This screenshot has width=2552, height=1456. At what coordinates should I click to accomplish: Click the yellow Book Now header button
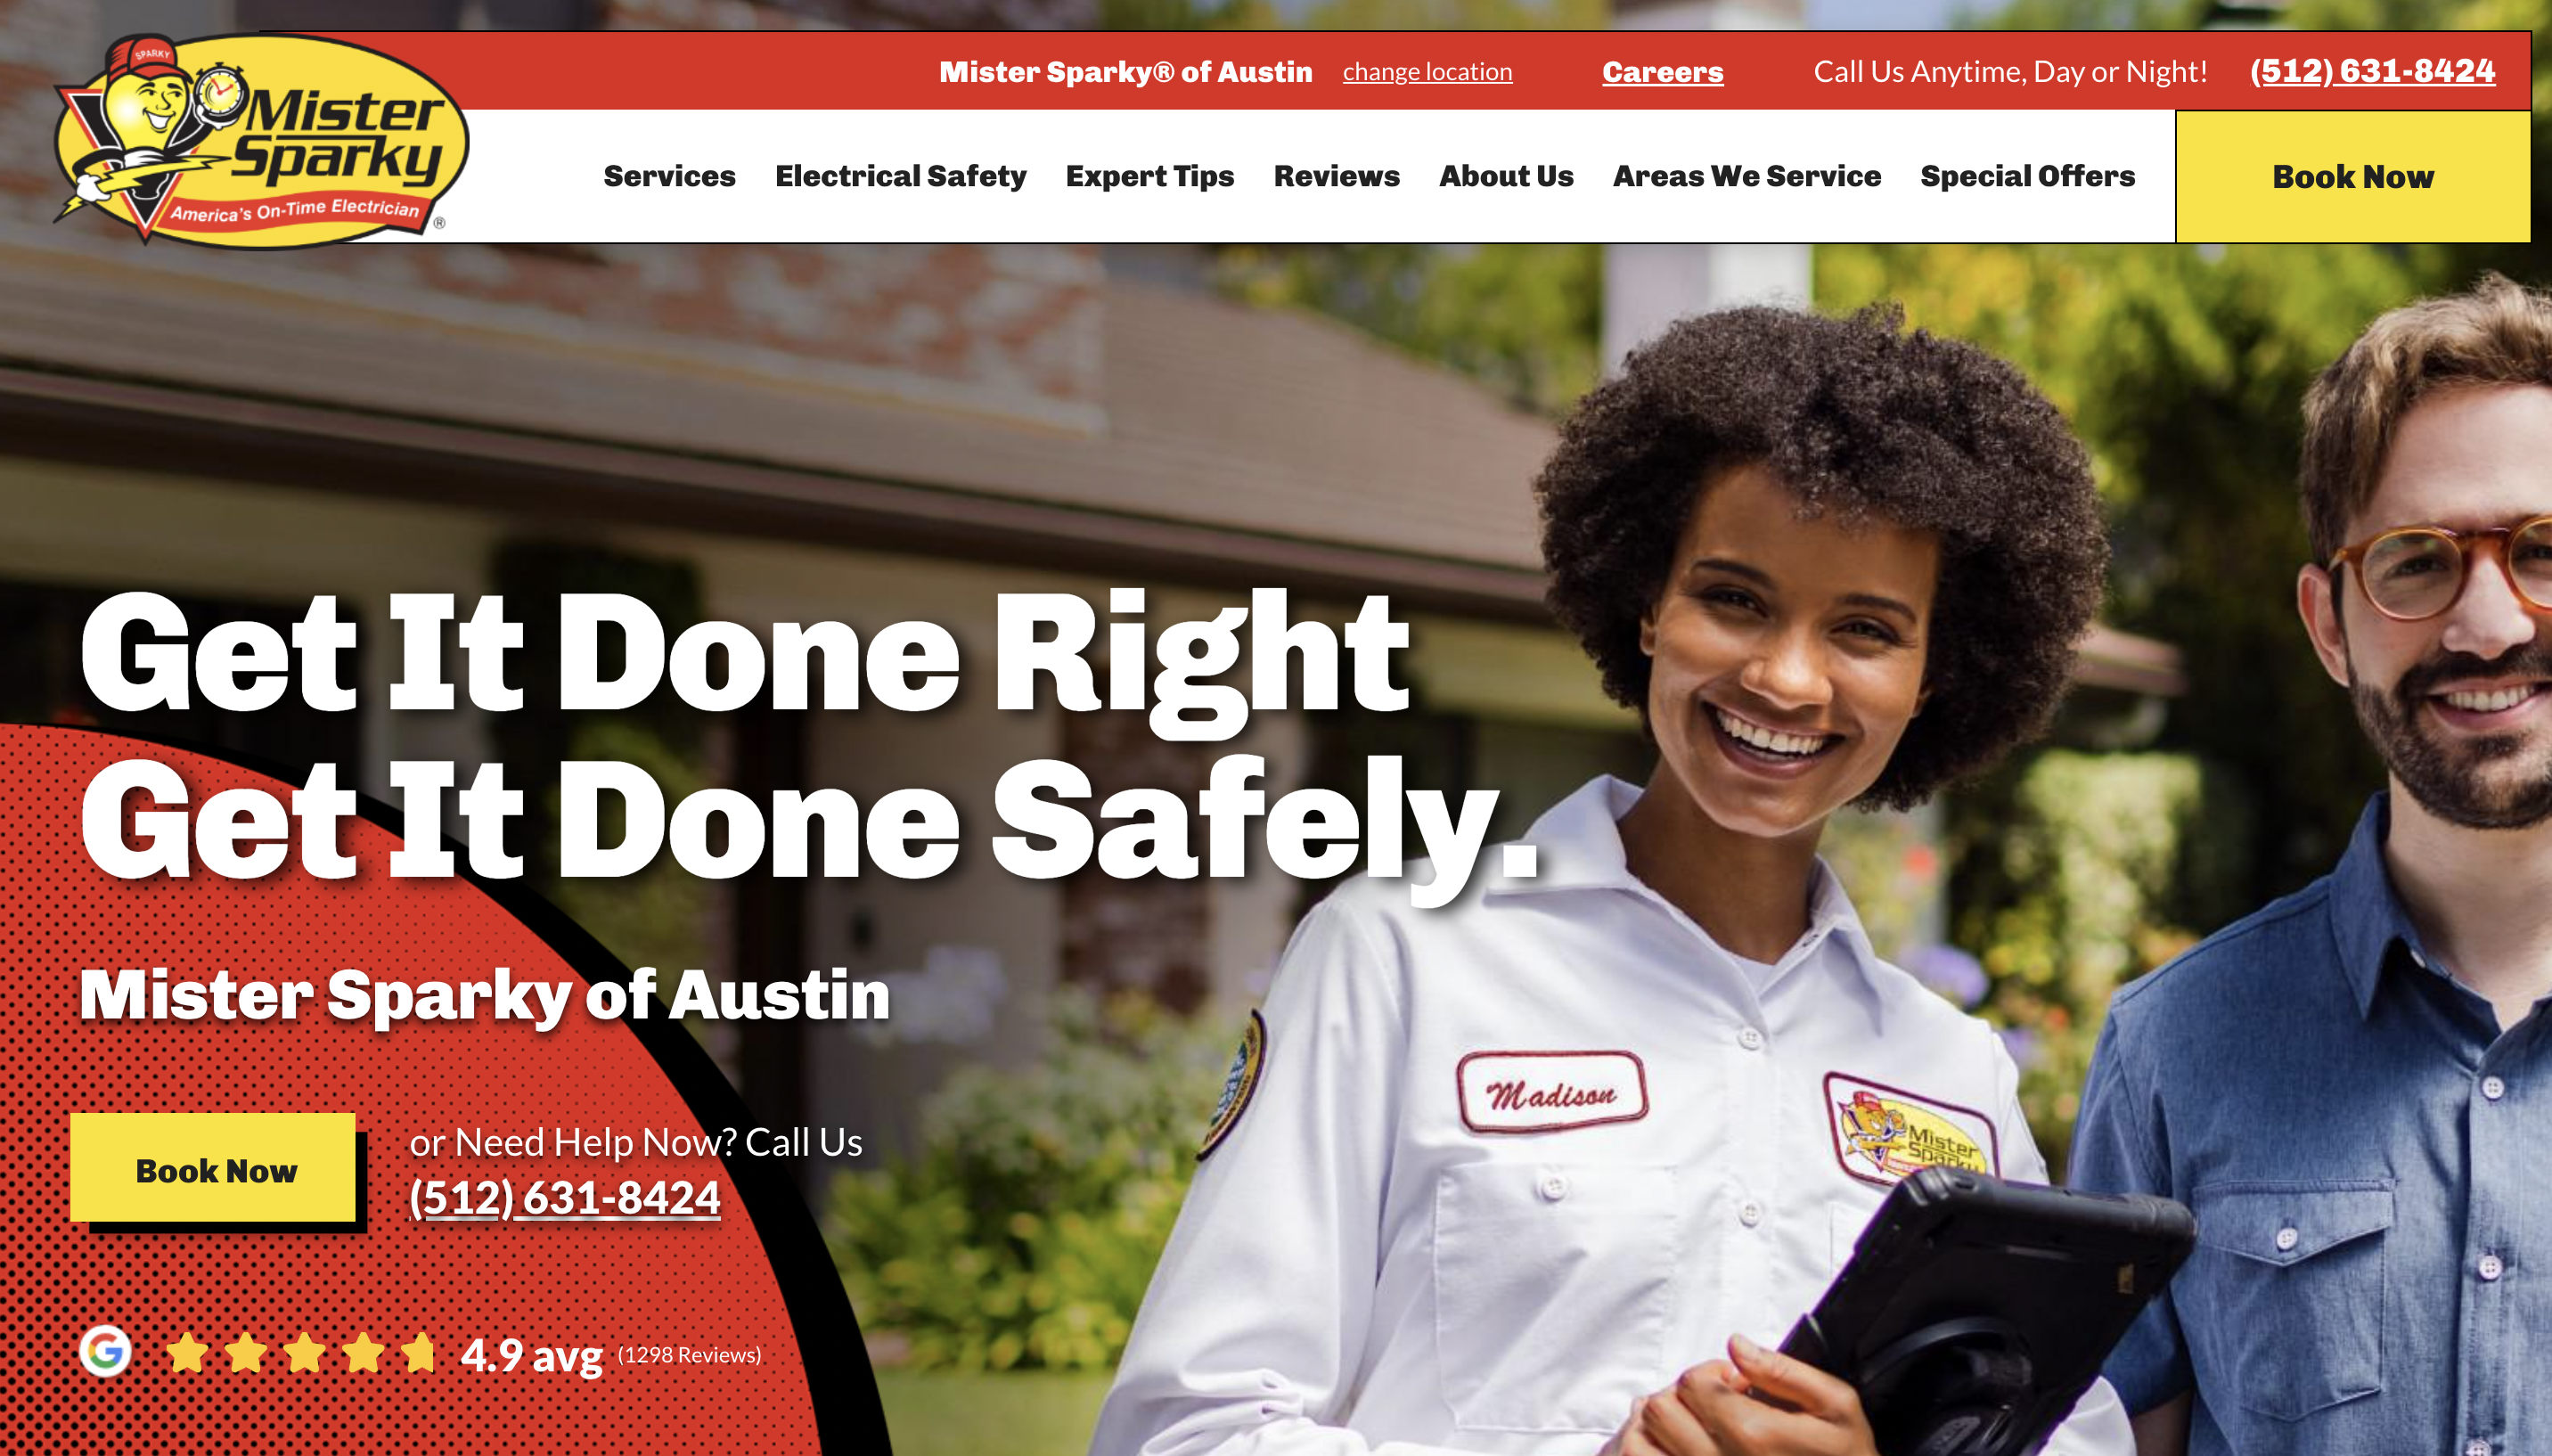[x=2353, y=176]
